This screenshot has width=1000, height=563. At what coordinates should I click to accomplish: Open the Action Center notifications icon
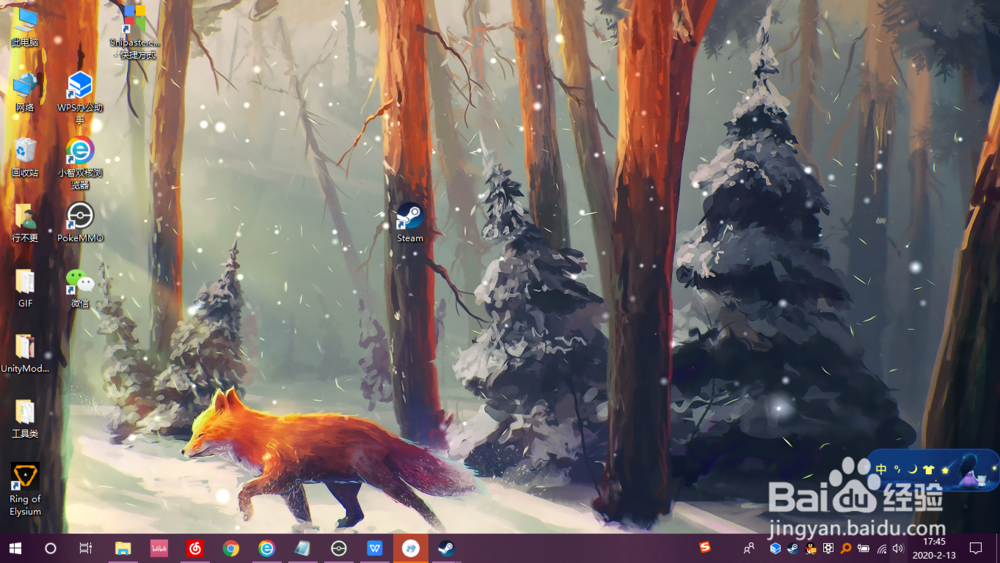pyautogui.click(x=976, y=548)
